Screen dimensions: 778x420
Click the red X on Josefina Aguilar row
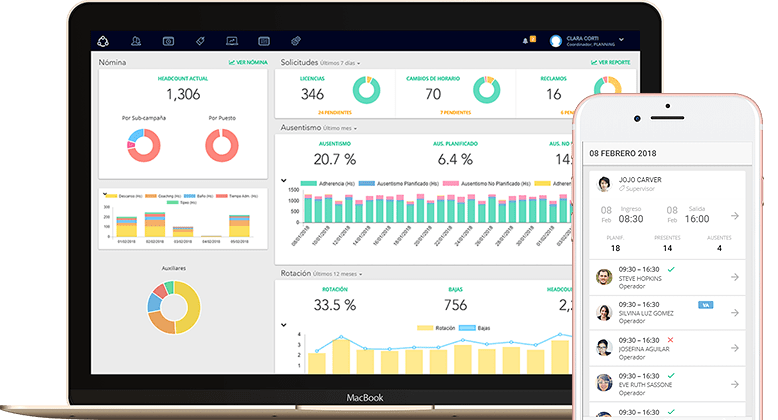point(670,340)
